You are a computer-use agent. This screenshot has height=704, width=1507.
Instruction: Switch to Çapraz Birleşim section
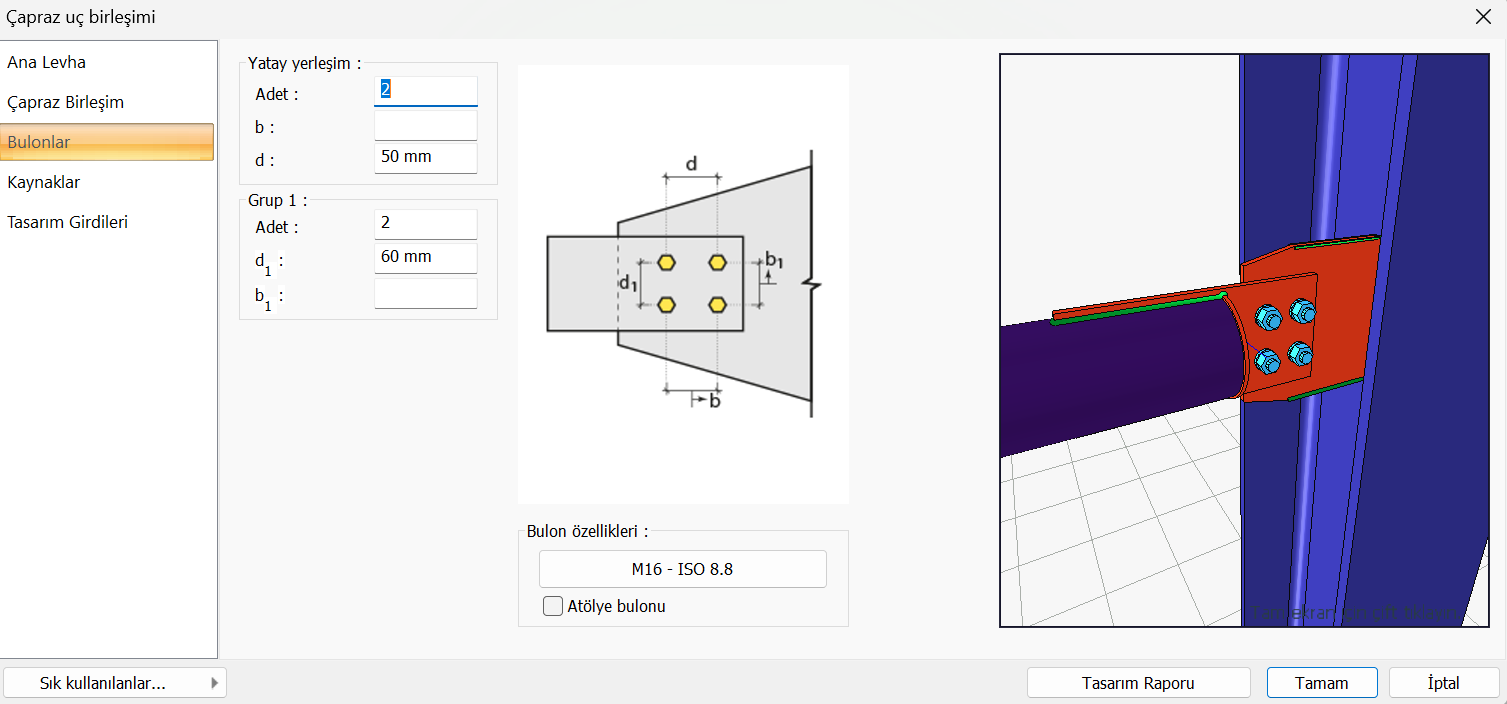pos(66,102)
